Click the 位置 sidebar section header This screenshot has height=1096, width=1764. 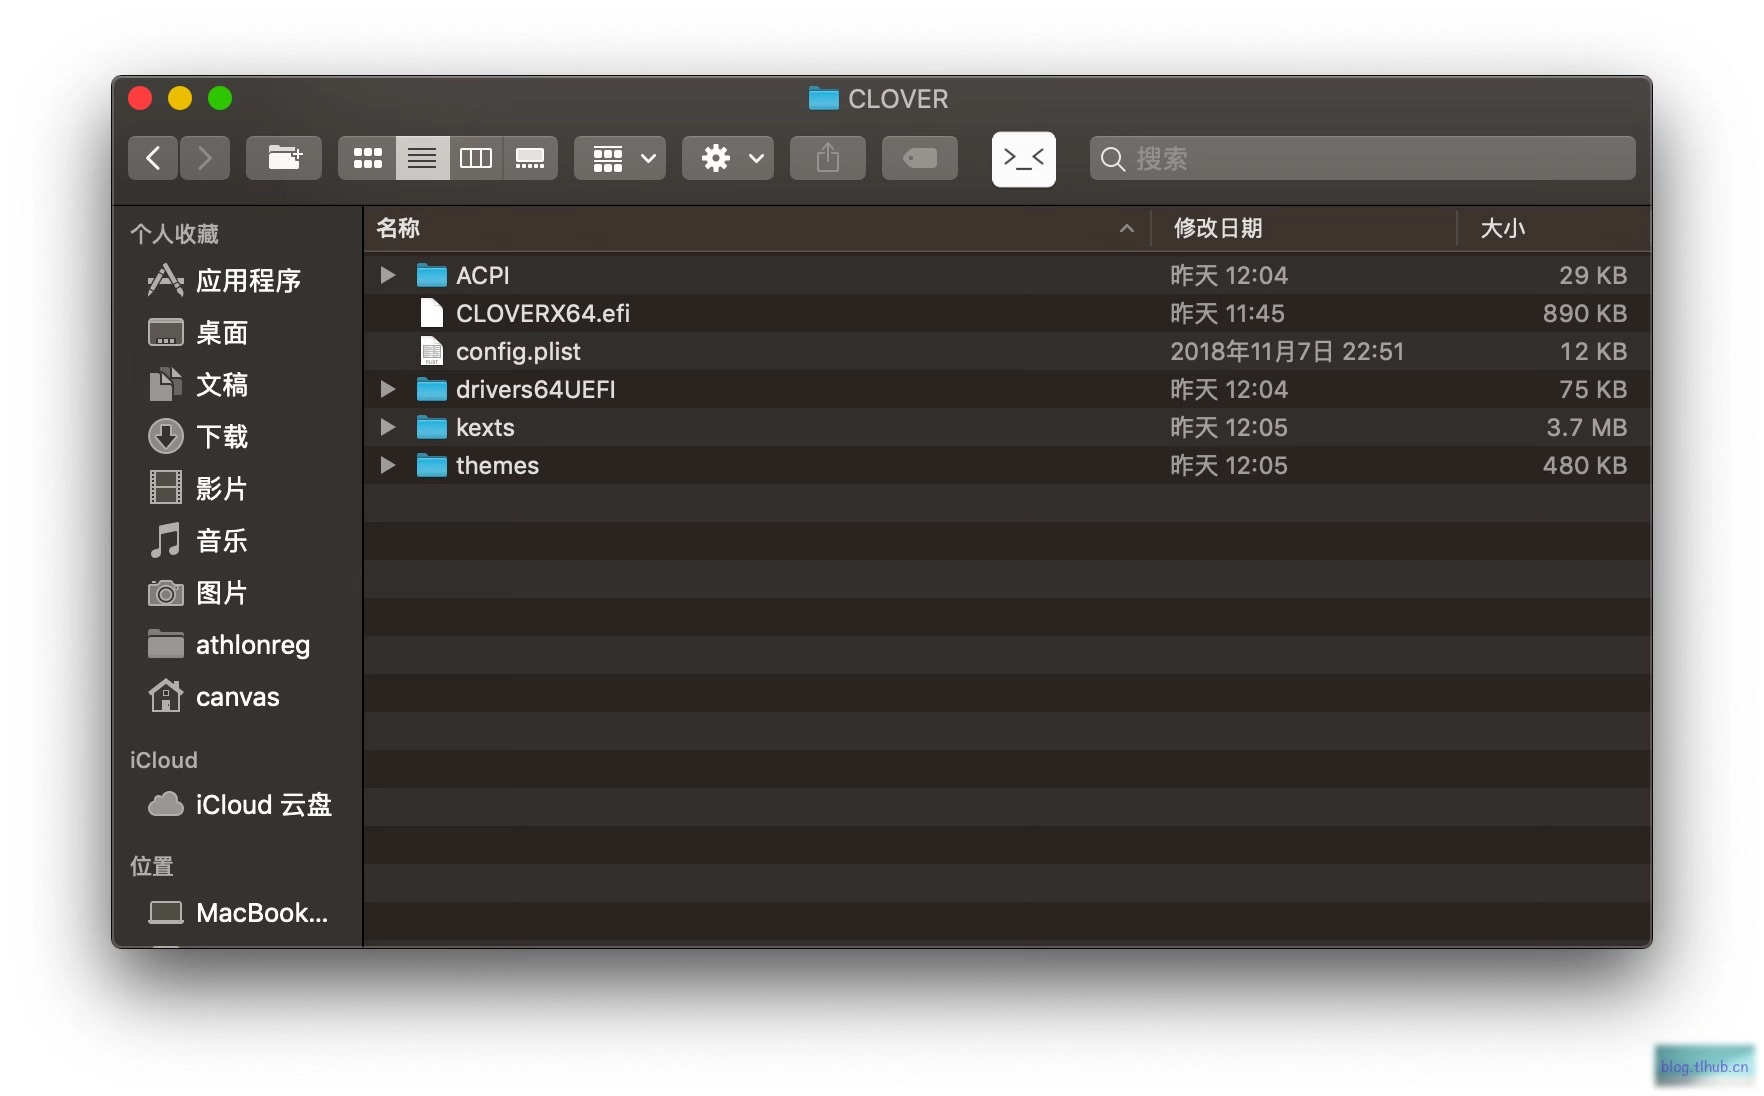(x=152, y=866)
